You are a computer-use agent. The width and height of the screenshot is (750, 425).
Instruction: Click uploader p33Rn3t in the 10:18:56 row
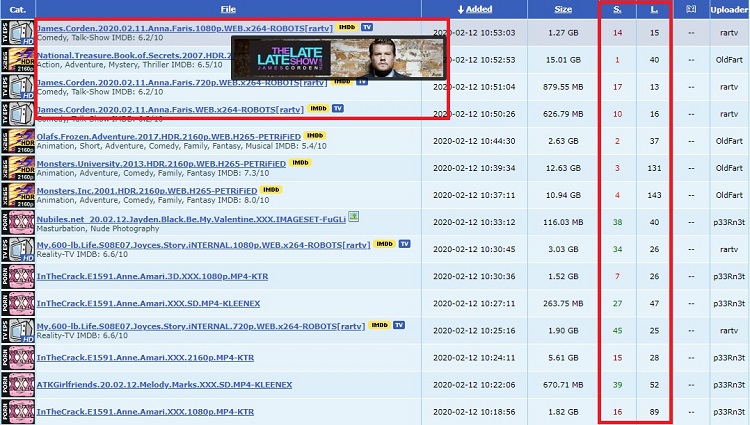click(729, 412)
